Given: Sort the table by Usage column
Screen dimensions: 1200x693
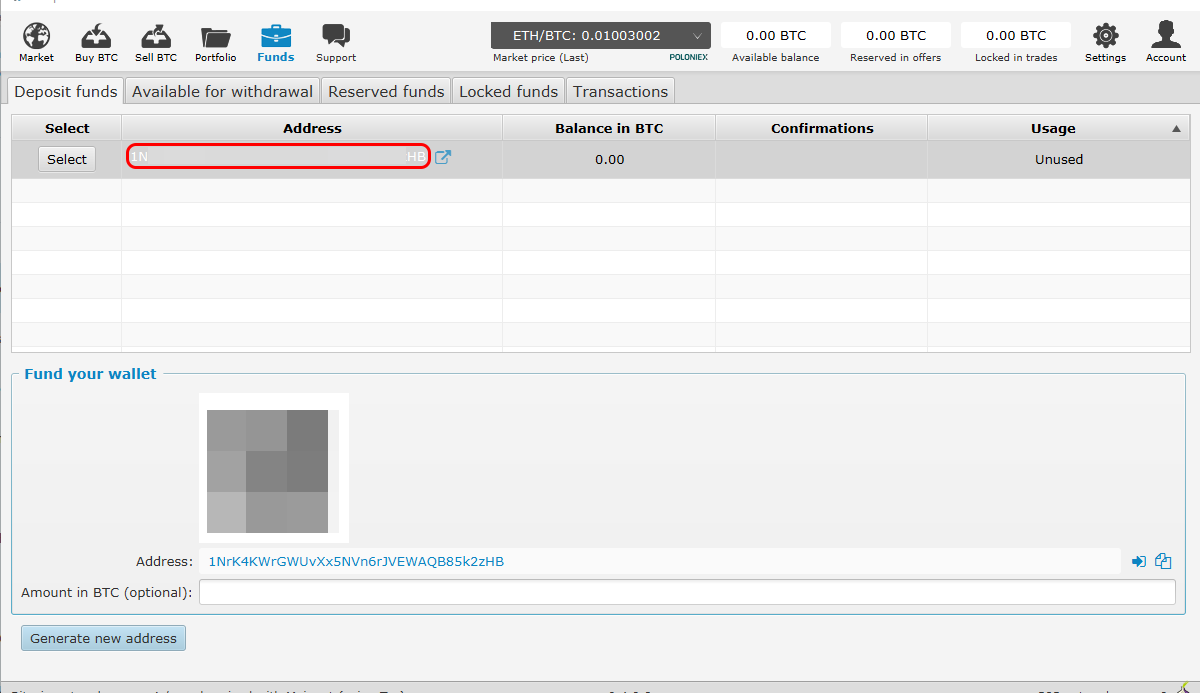Looking at the screenshot, I should pos(1059,128).
